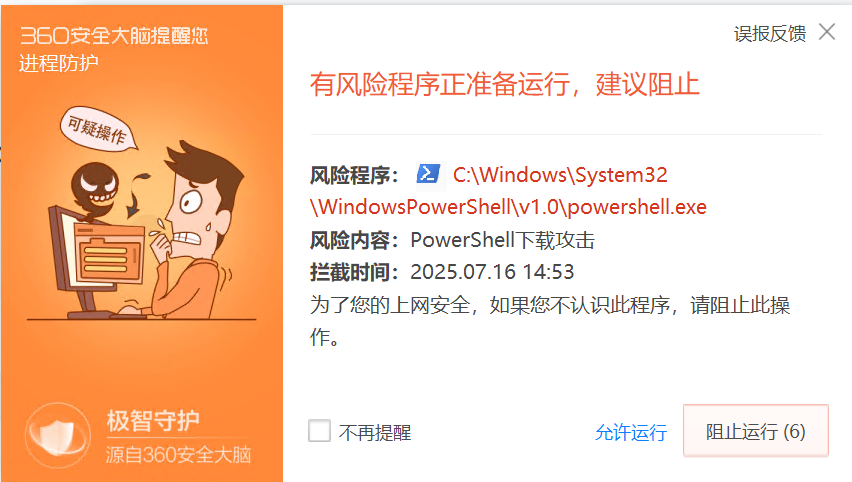Choose 允许运行 to allow the program
Screen dimensions: 852x482
(631, 433)
